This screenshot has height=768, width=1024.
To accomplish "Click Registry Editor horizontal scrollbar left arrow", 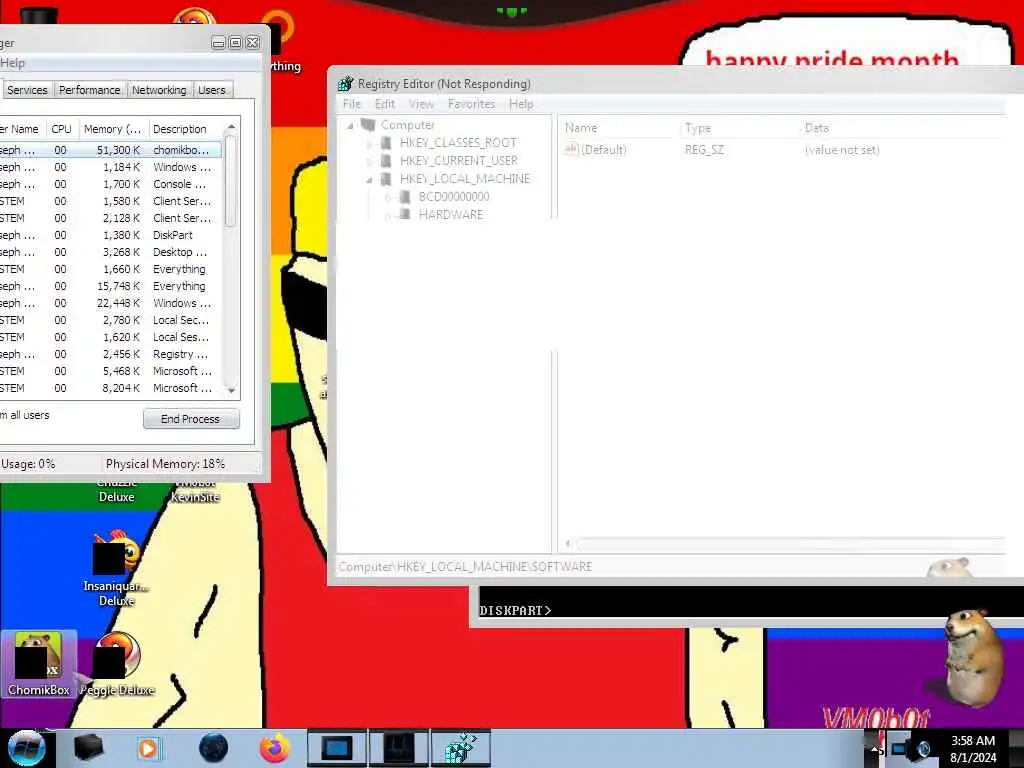I will (568, 543).
